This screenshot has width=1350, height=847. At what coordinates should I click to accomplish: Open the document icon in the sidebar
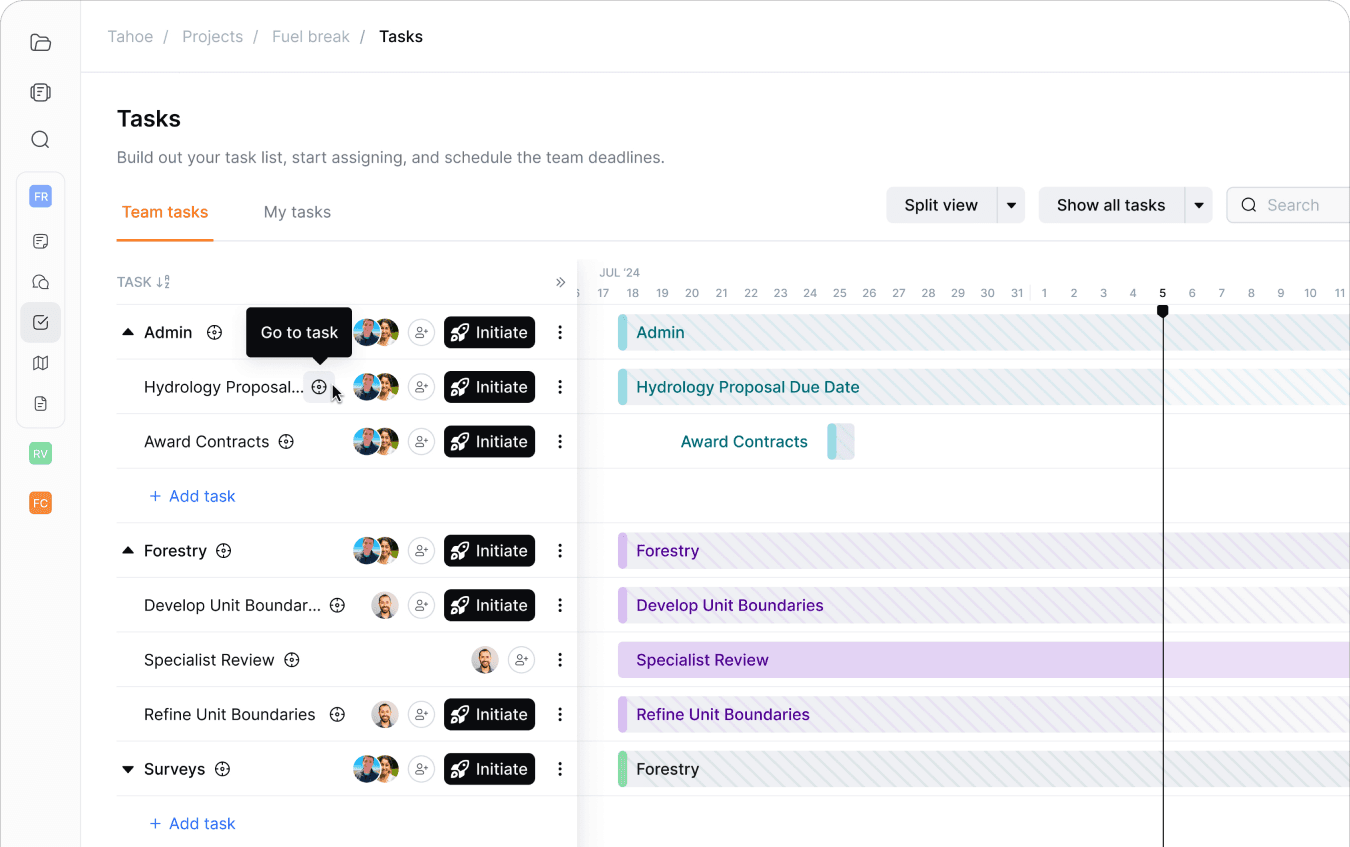pos(41,403)
